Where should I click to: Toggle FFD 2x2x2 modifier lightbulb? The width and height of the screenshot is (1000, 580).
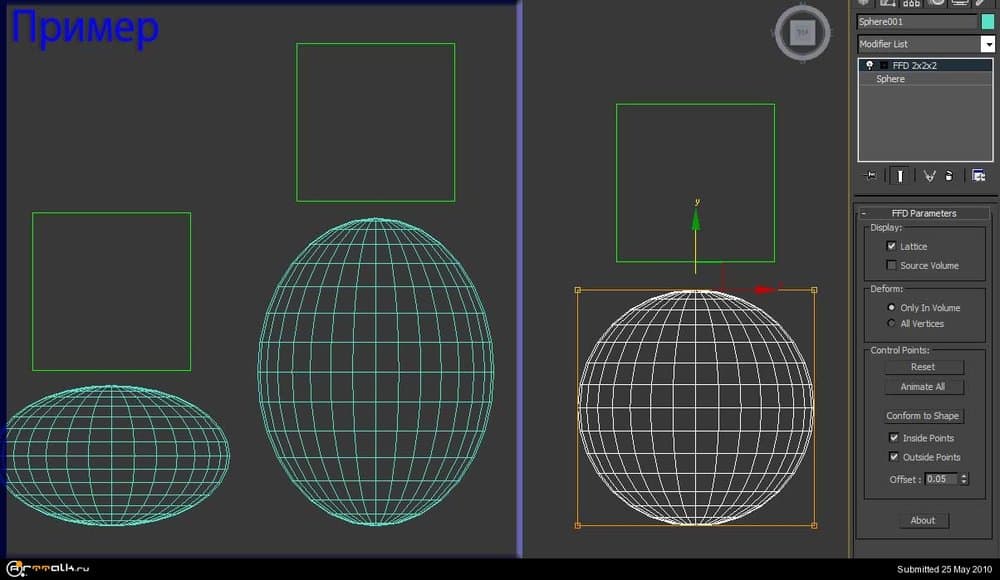869,65
